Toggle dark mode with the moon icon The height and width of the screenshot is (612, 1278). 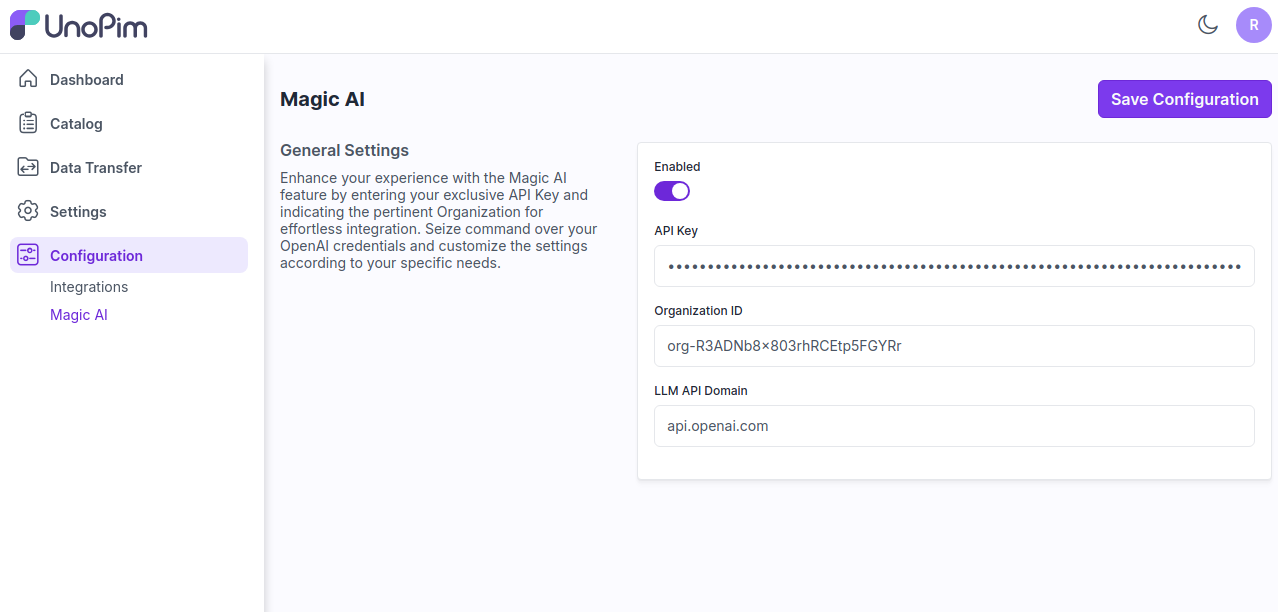pos(1208,25)
